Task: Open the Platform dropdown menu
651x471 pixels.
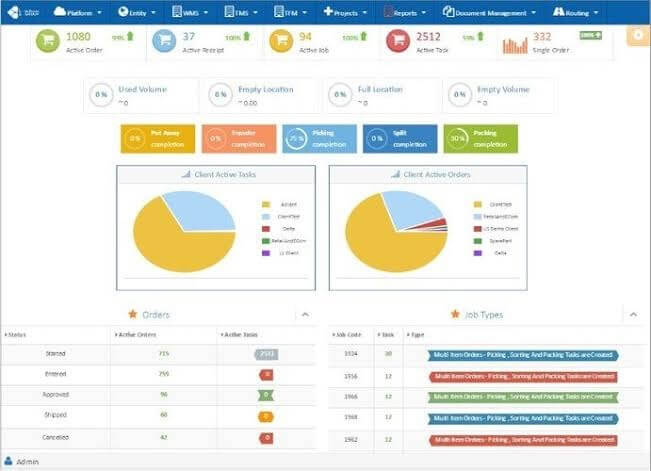Action: coord(78,12)
